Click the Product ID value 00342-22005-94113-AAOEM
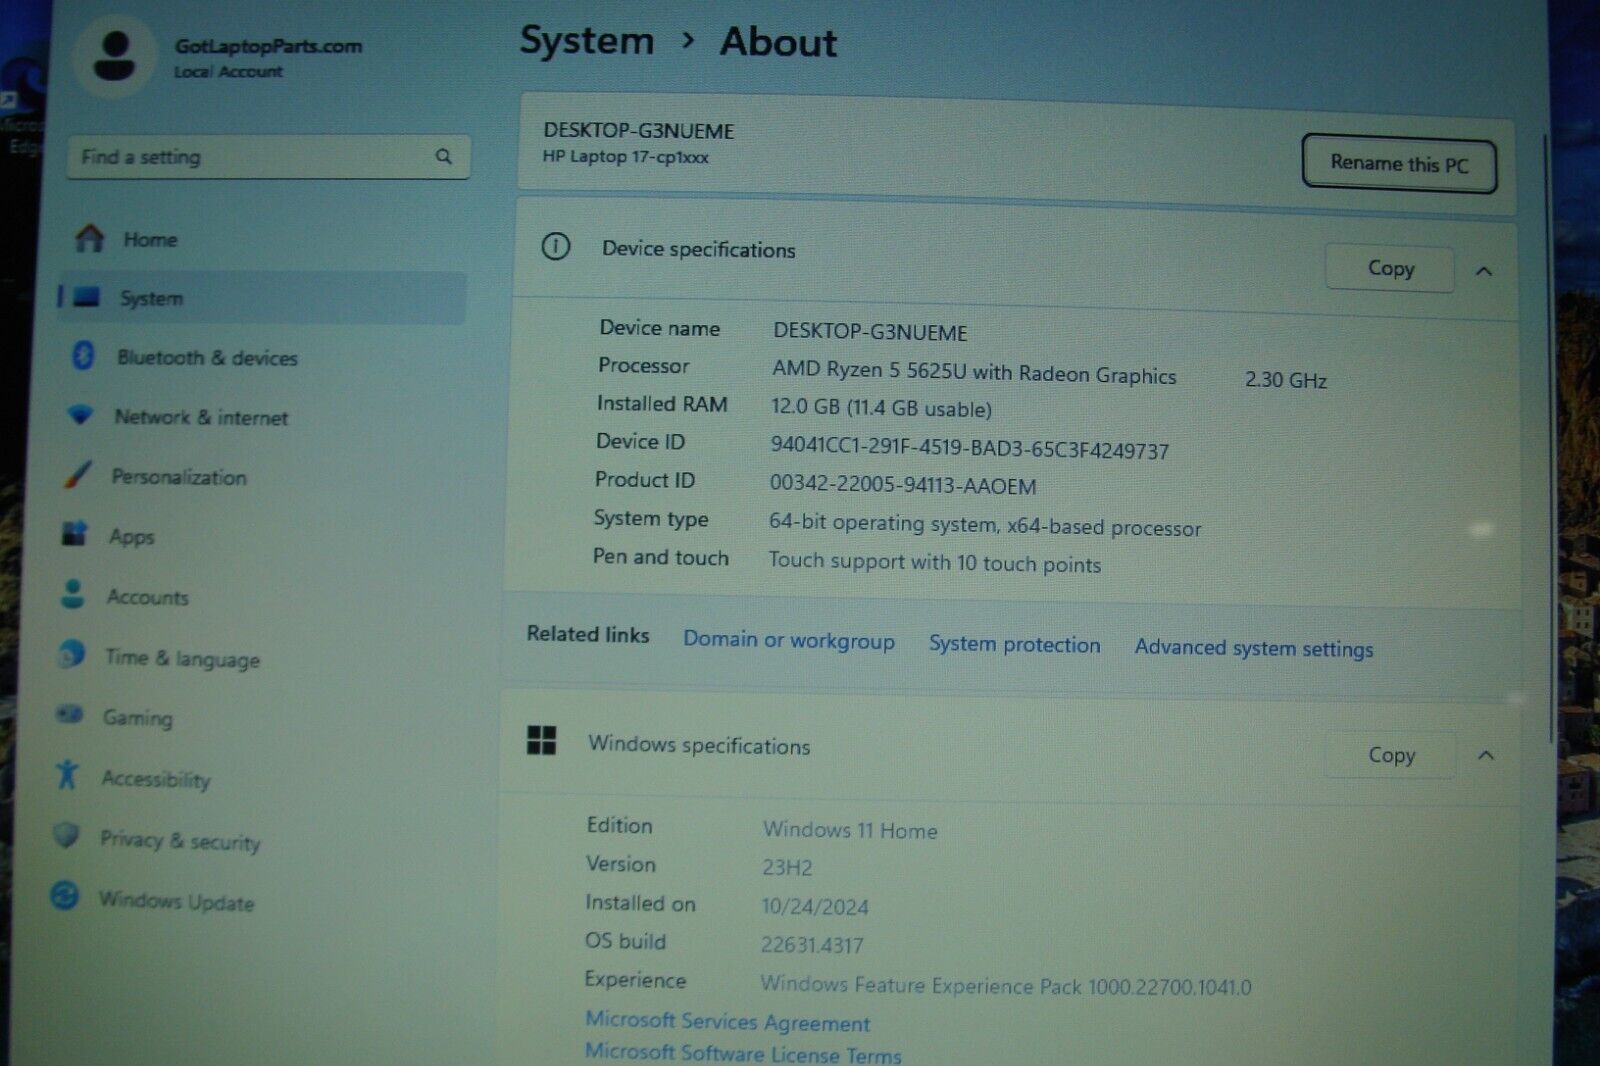This screenshot has width=1600, height=1066. pyautogui.click(x=903, y=485)
